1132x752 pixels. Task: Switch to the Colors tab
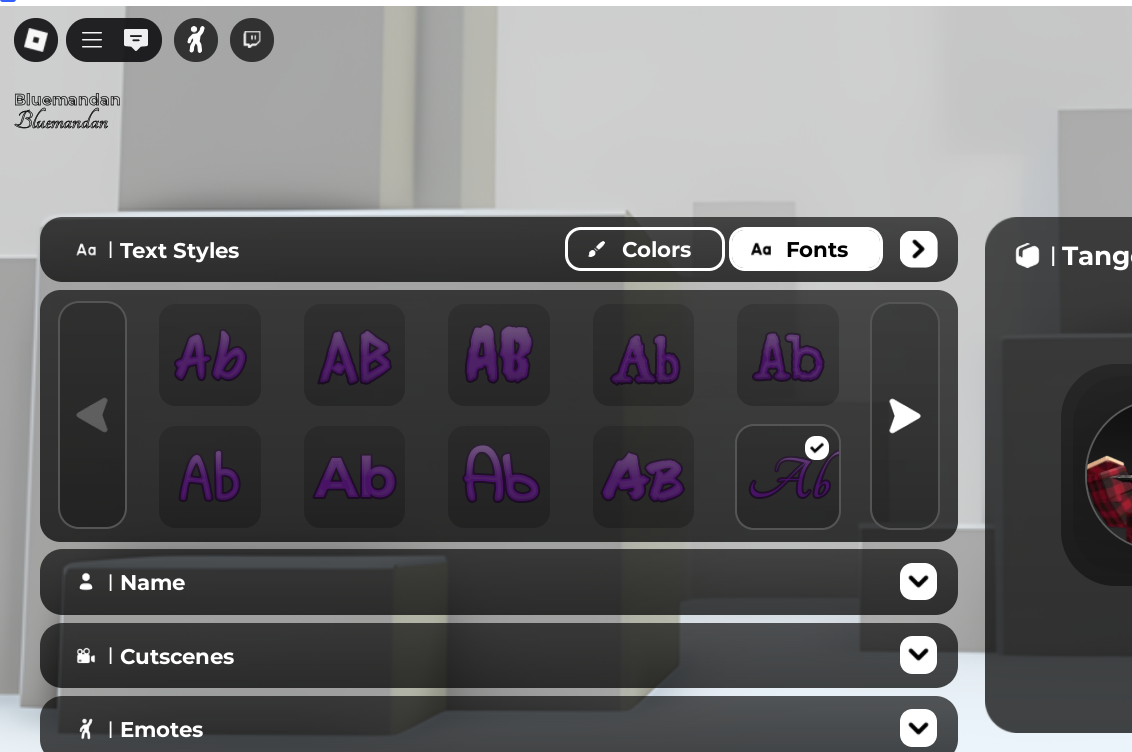coord(644,249)
